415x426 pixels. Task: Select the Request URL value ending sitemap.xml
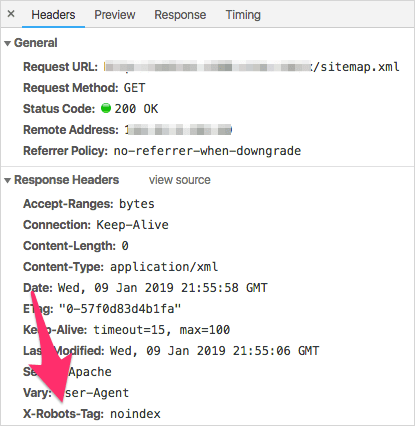252,67
